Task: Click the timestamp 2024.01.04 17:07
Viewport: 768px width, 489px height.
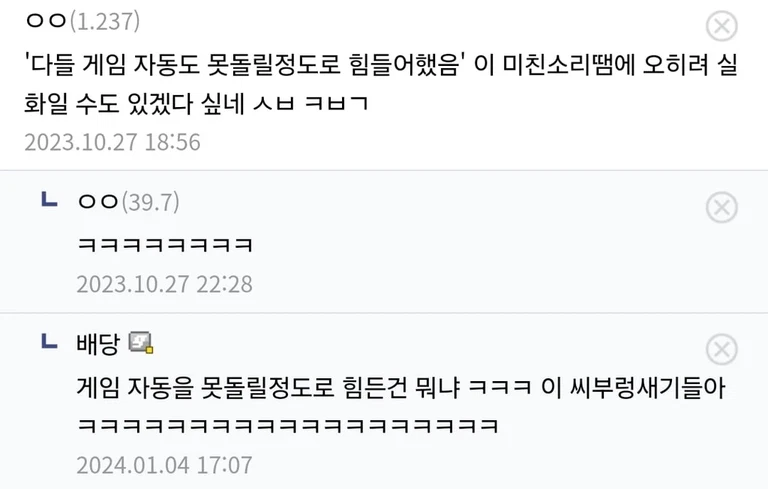Action: point(165,465)
